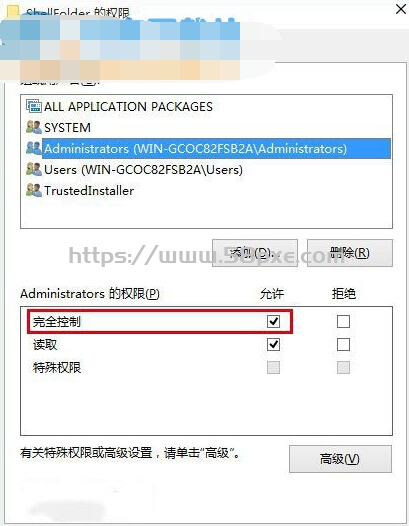
Task: Click the folder icon in title bar
Action: click(13, 11)
